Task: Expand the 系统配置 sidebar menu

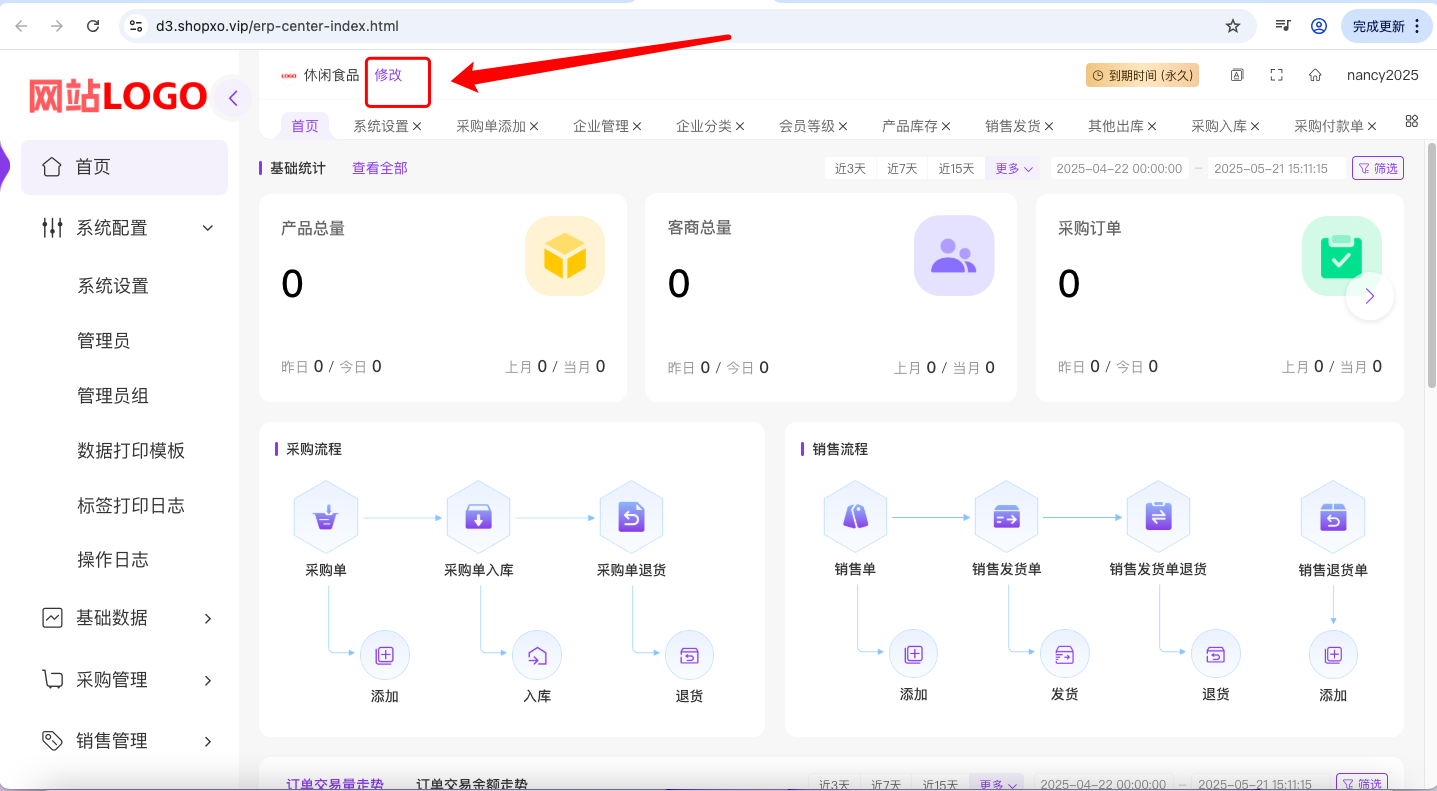Action: click(124, 228)
